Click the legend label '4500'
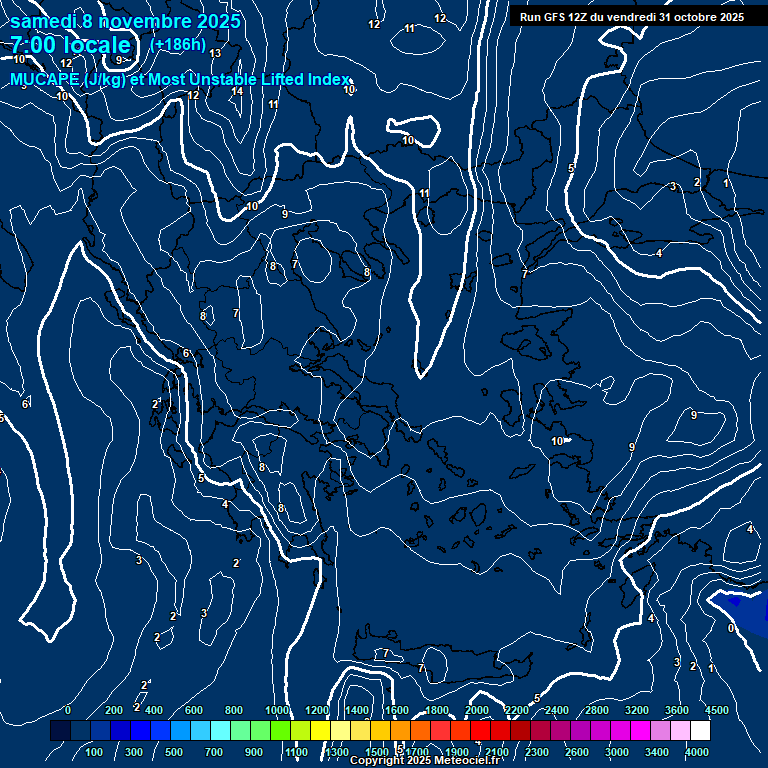 [717, 710]
